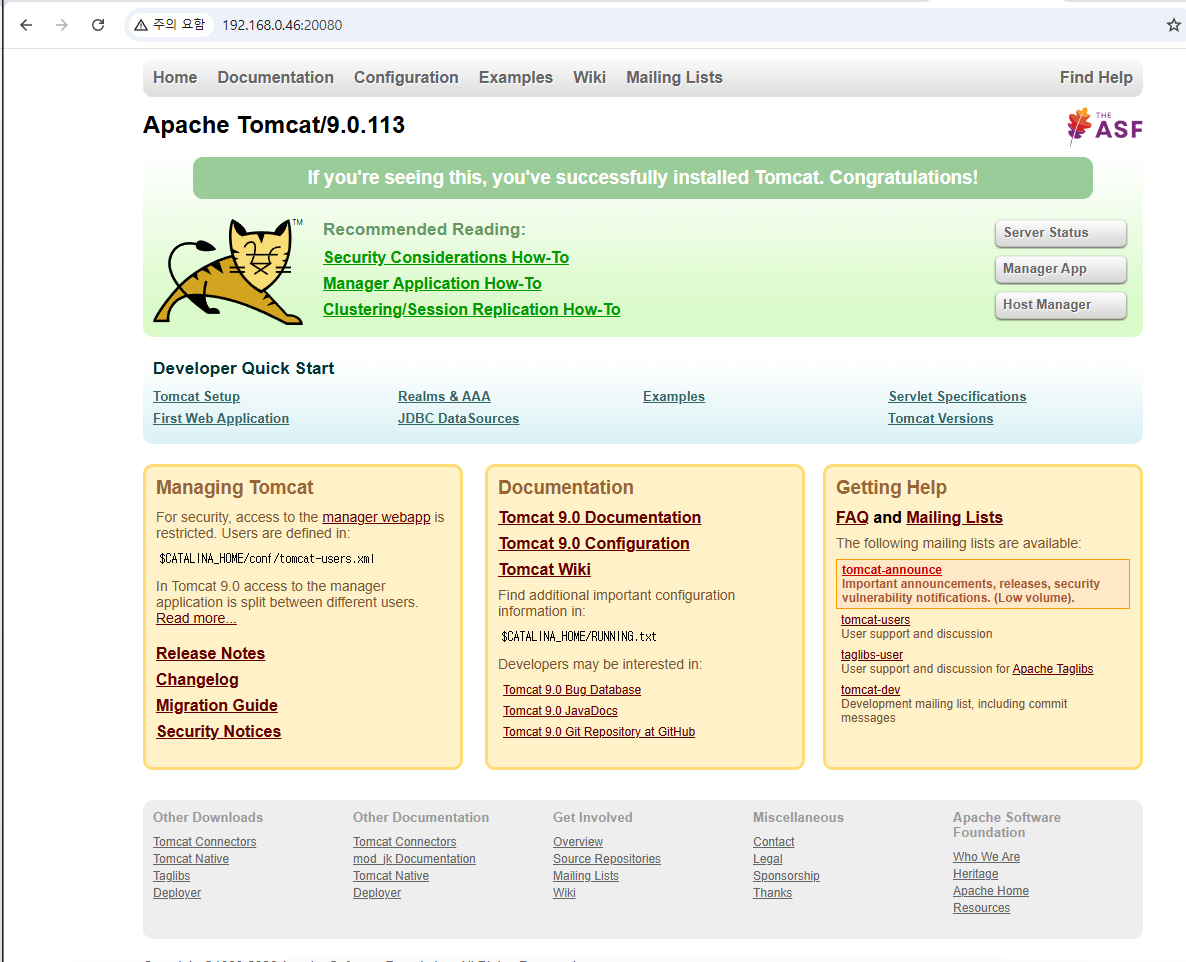
Task: Open the Release Notes link
Action: point(210,653)
